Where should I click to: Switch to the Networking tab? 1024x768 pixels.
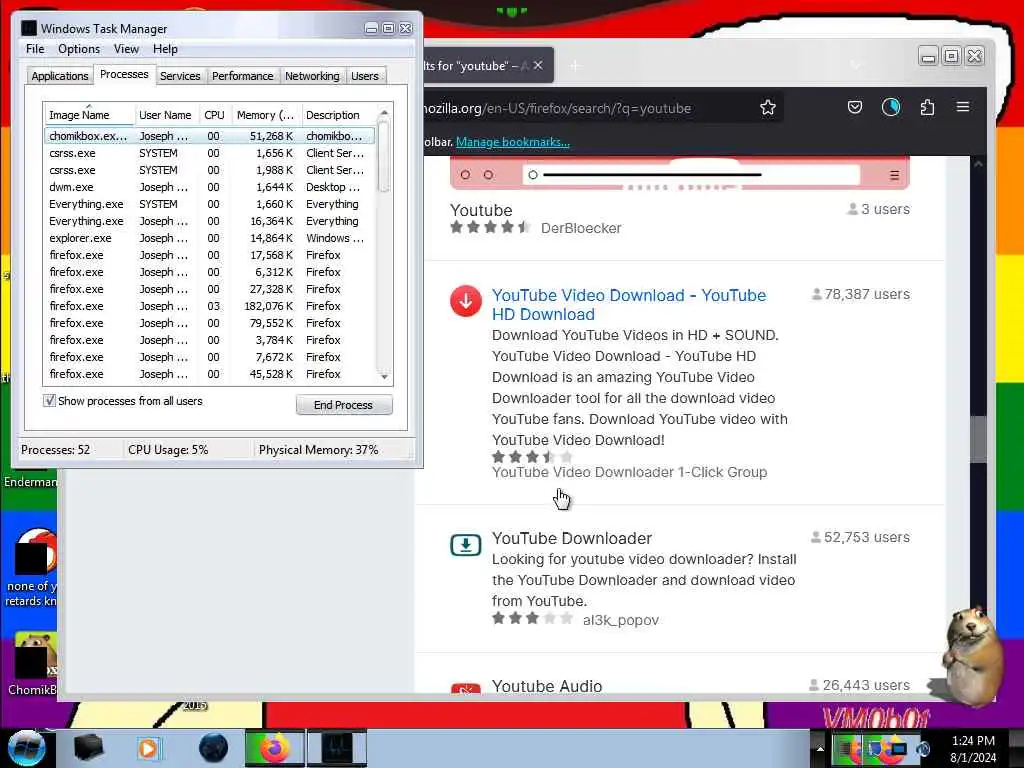click(x=312, y=76)
